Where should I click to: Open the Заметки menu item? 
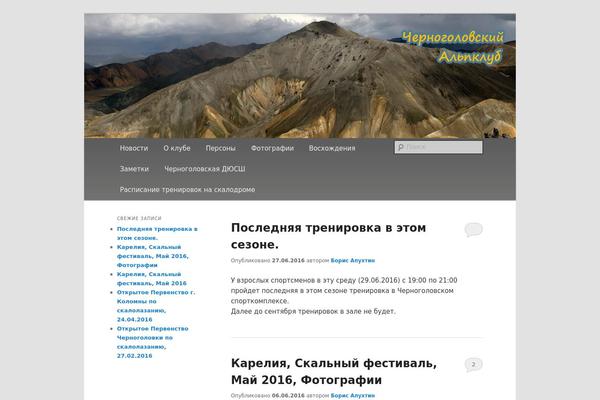click(x=134, y=169)
